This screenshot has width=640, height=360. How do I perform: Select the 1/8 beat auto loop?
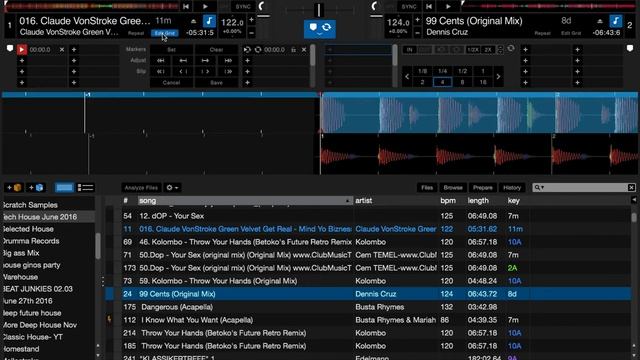point(422,71)
